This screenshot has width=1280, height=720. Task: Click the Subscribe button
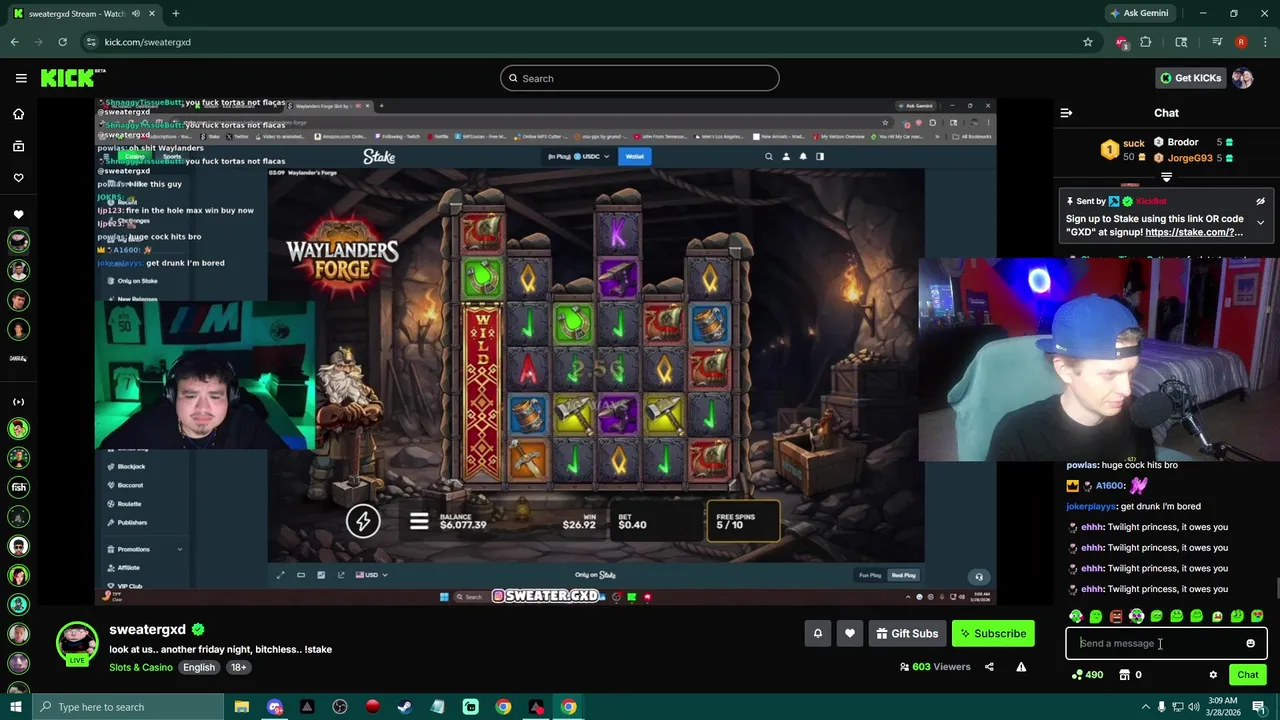[x=993, y=633]
